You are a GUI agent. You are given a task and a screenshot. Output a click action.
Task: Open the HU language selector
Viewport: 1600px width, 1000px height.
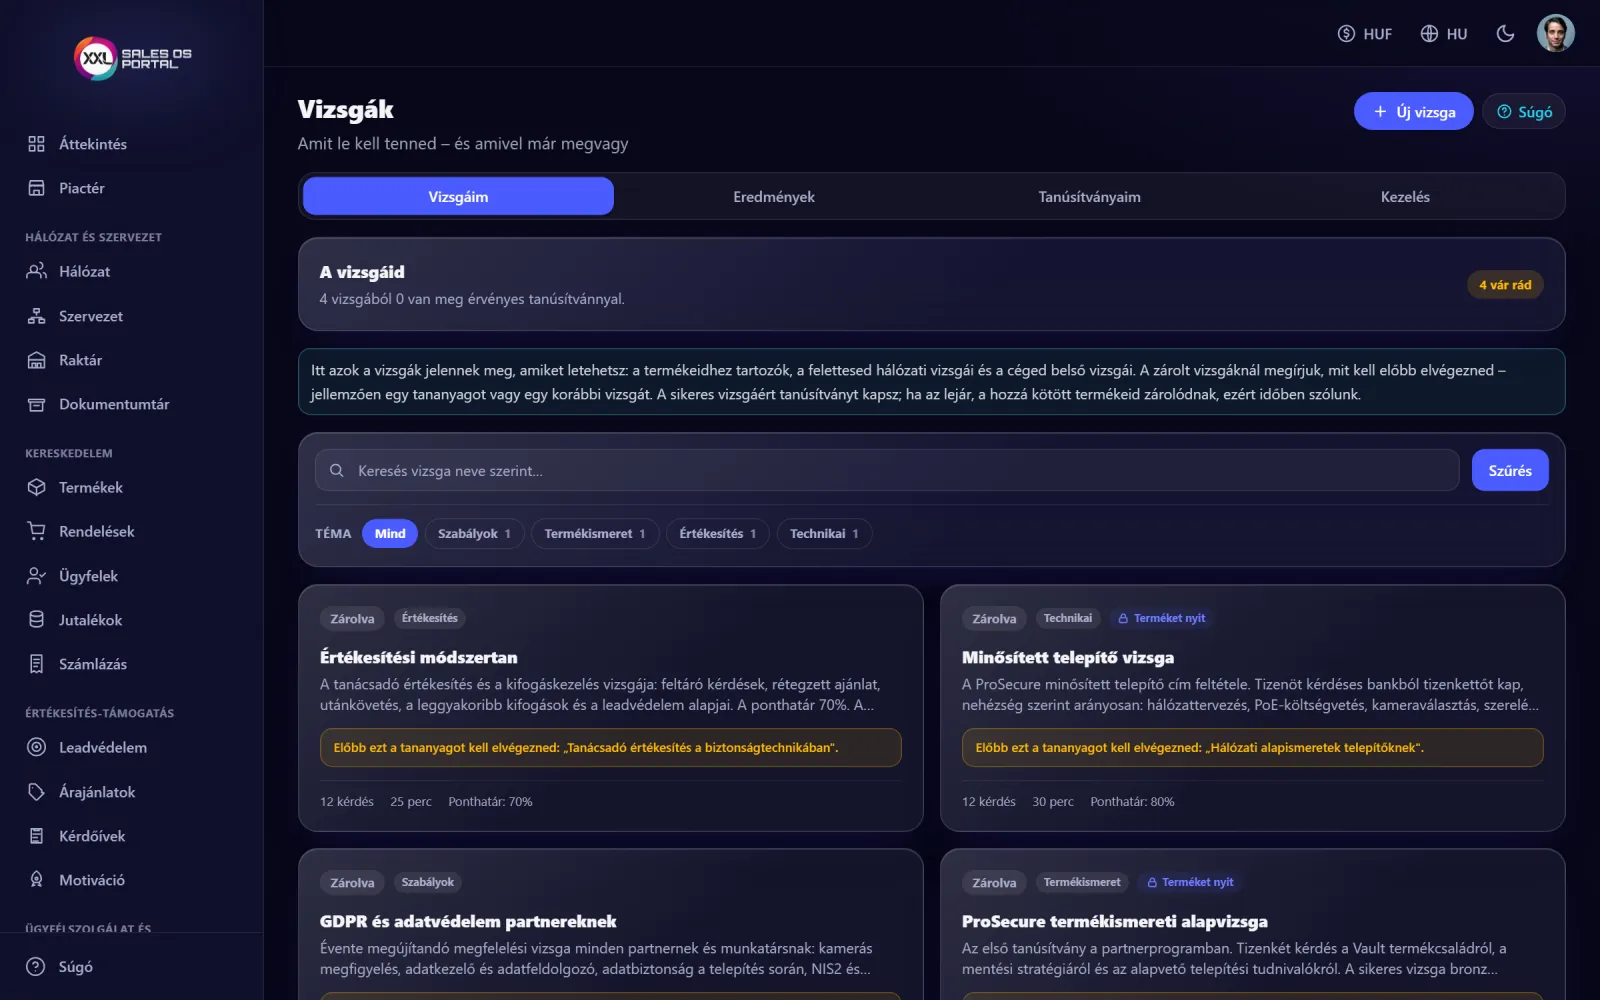(1444, 34)
